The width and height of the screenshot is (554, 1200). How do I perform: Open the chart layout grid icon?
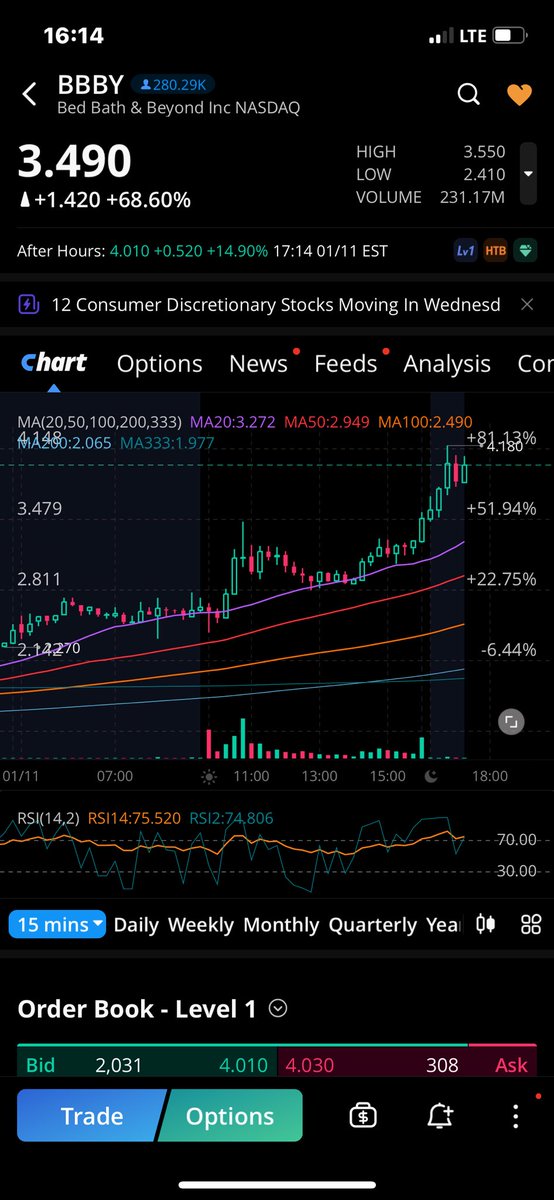[531, 924]
